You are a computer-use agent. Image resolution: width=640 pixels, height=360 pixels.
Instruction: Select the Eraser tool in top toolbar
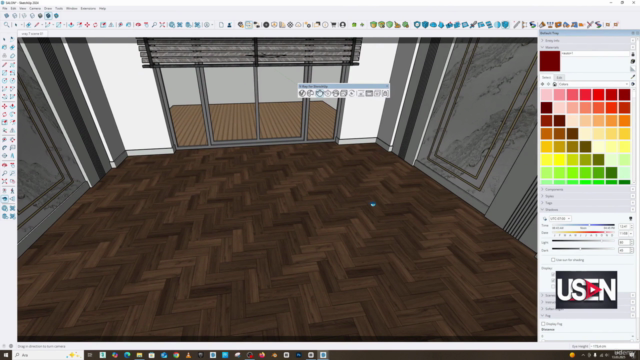click(28, 25)
